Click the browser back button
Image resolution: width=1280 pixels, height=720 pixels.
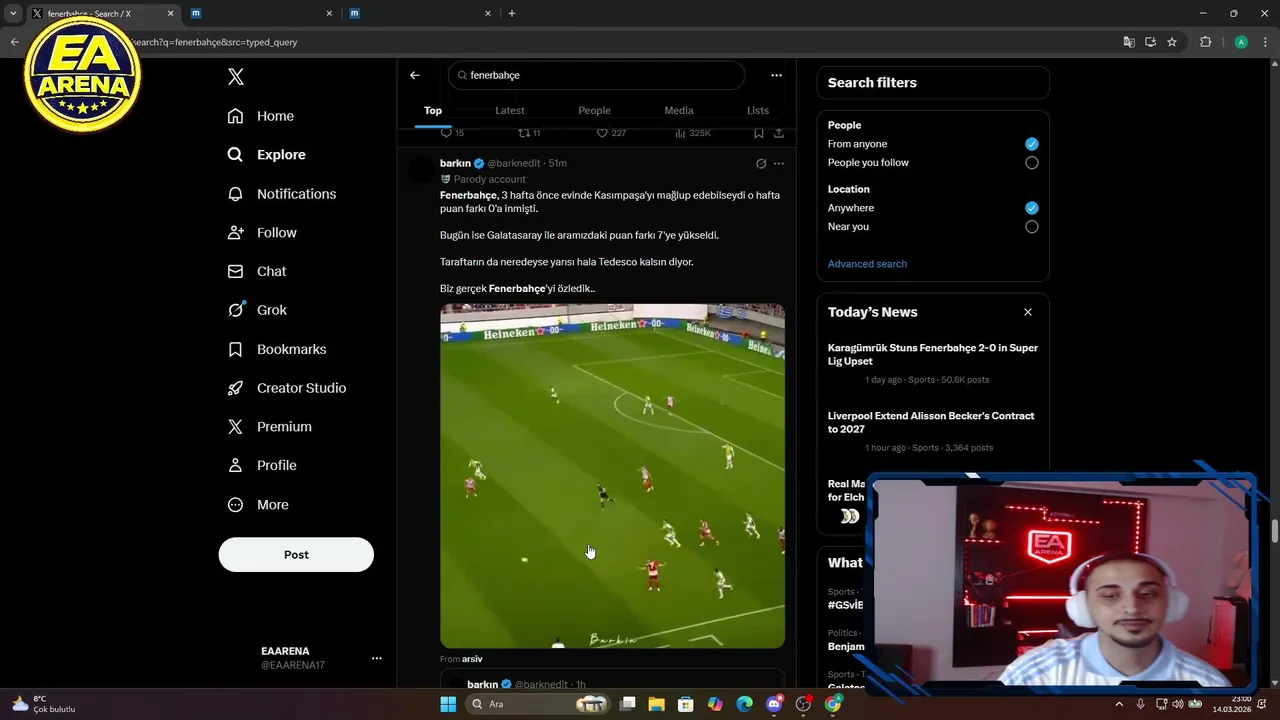pos(14,42)
